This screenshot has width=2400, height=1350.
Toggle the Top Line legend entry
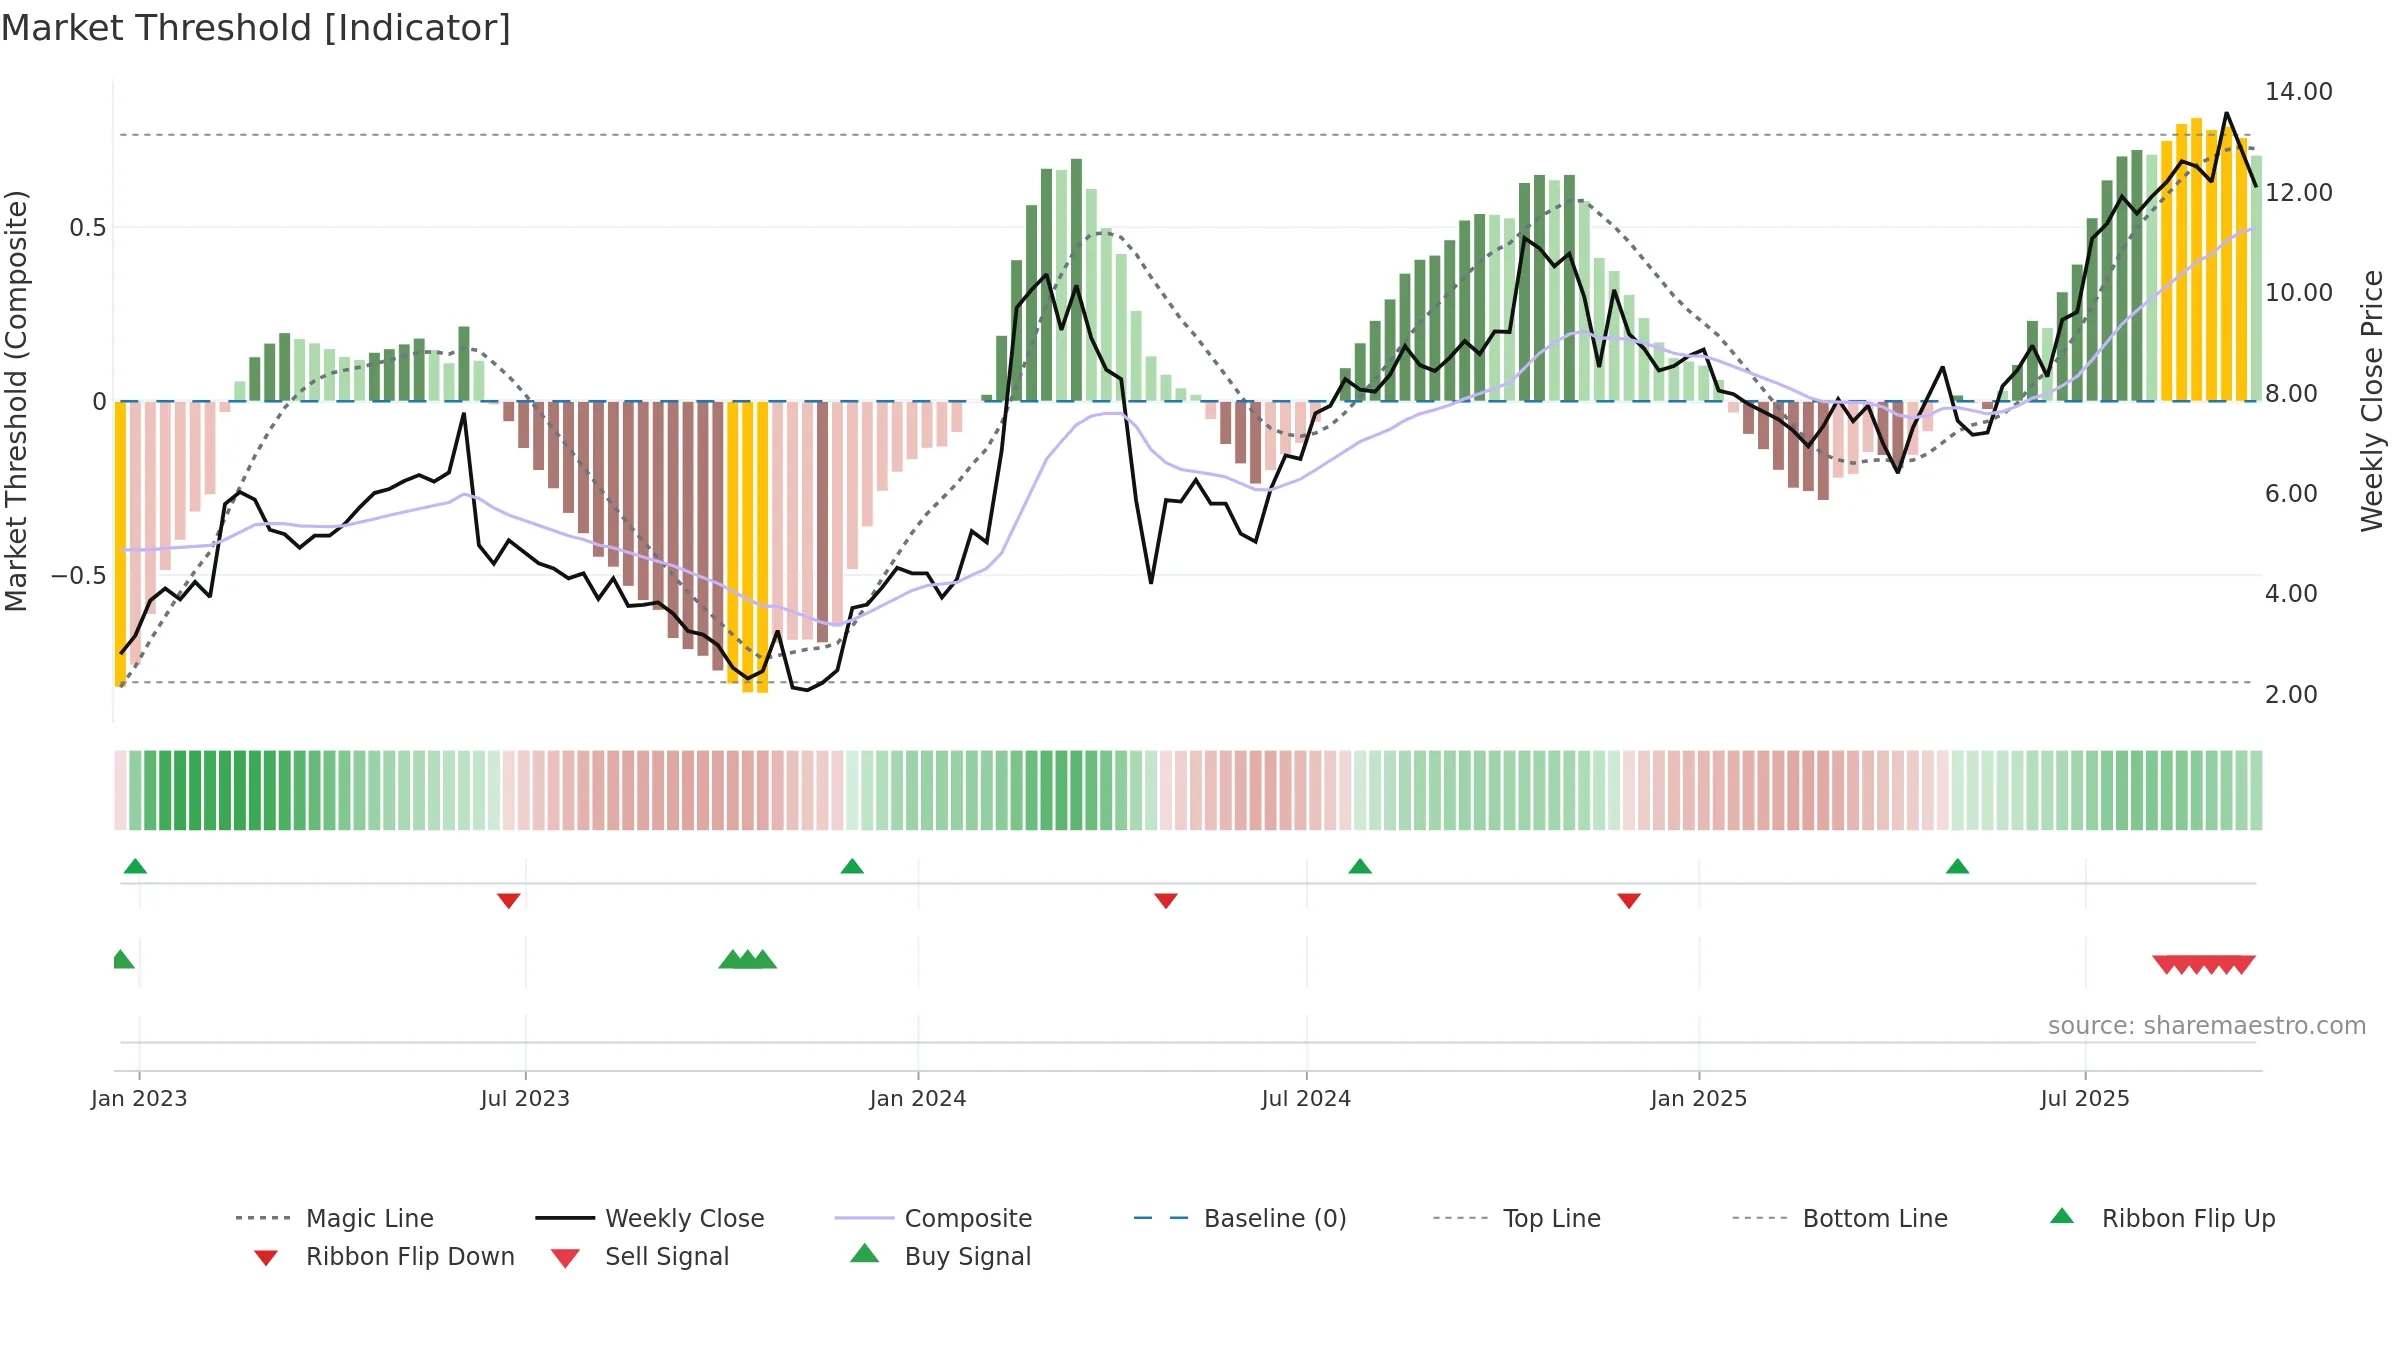coord(1517,1218)
